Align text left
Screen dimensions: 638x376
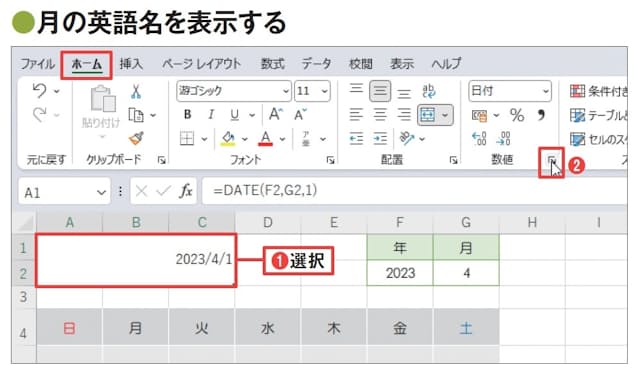[x=356, y=115]
